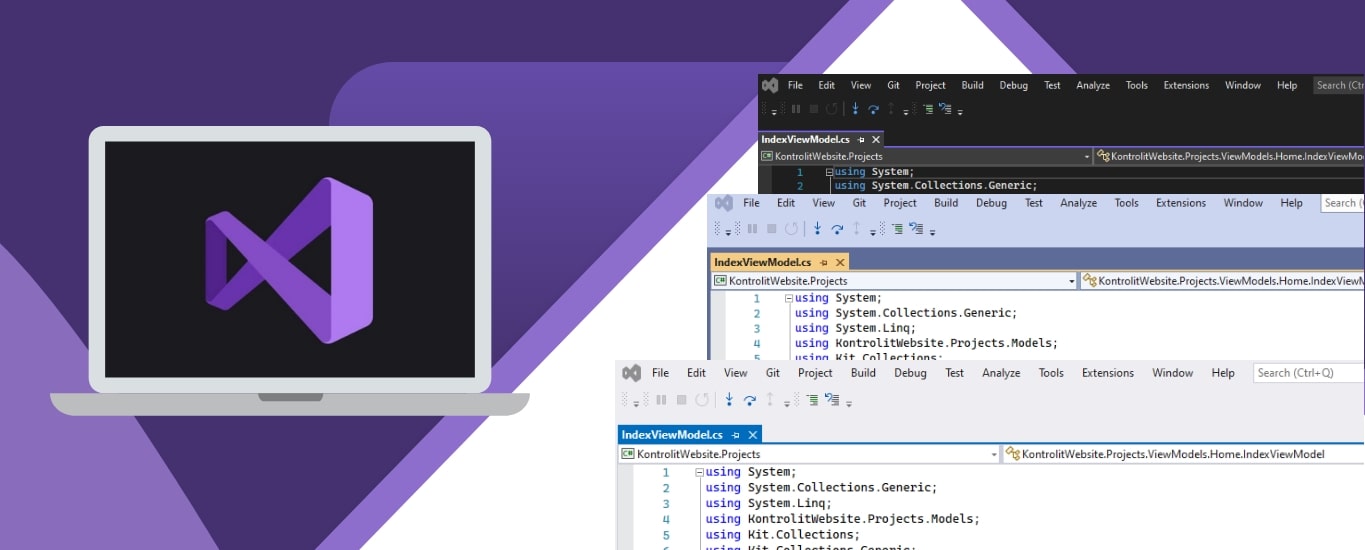This screenshot has width=1365, height=550.
Task: Click 'using System.Collections.Generic;' in dark window
Action: (936, 185)
